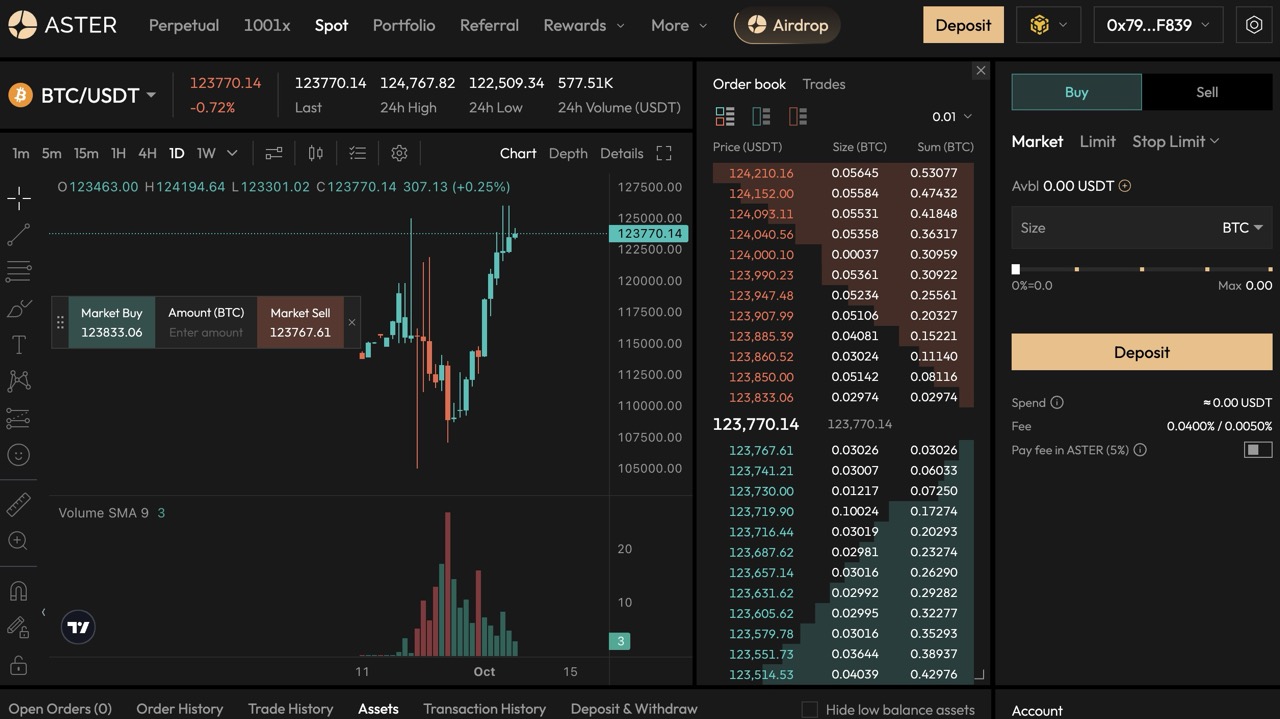
Task: Click the fullscreen chart icon
Action: [x=664, y=153]
